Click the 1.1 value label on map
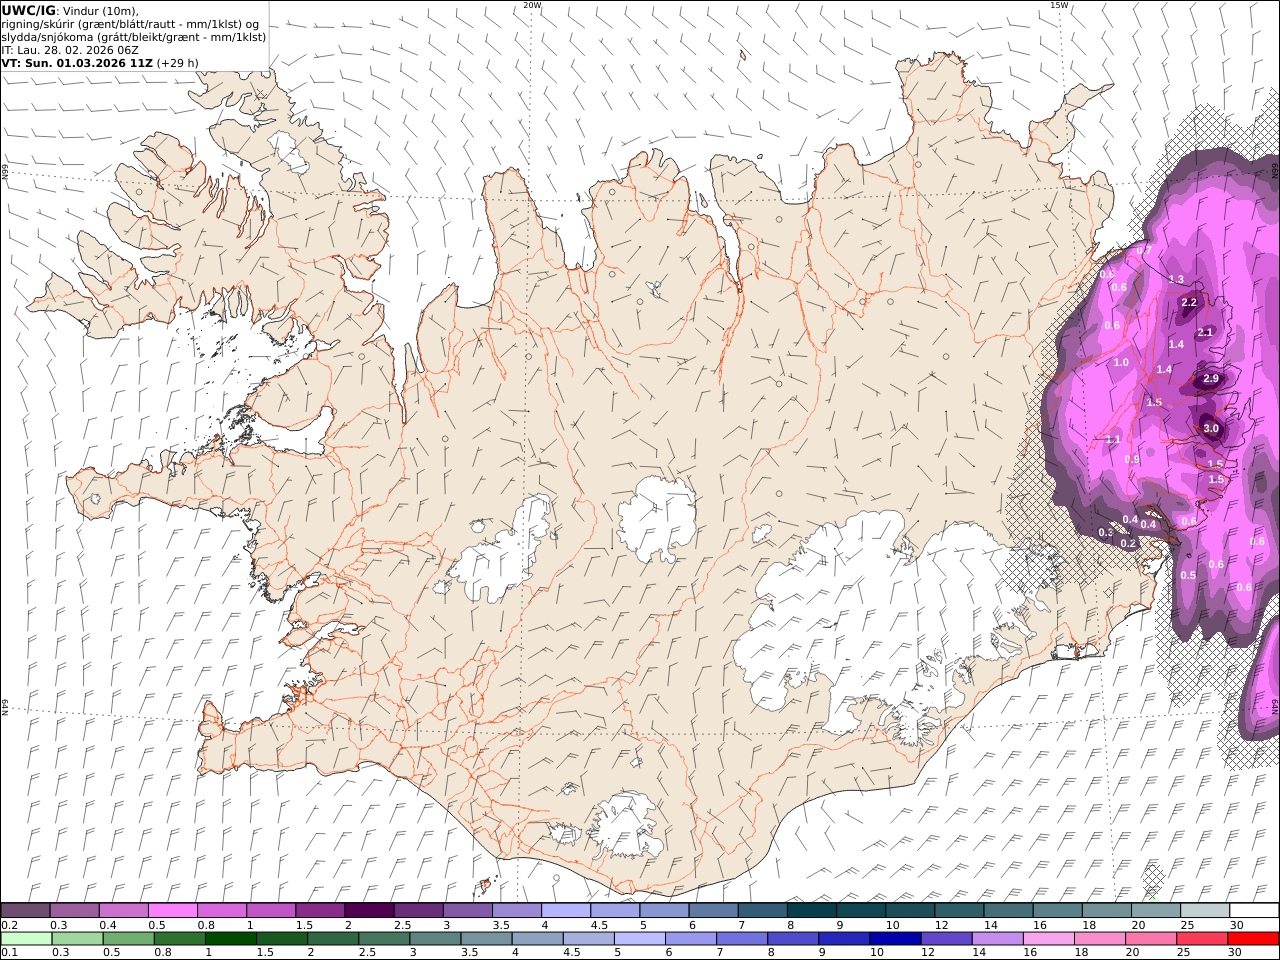The image size is (1280, 960). pos(1114,440)
